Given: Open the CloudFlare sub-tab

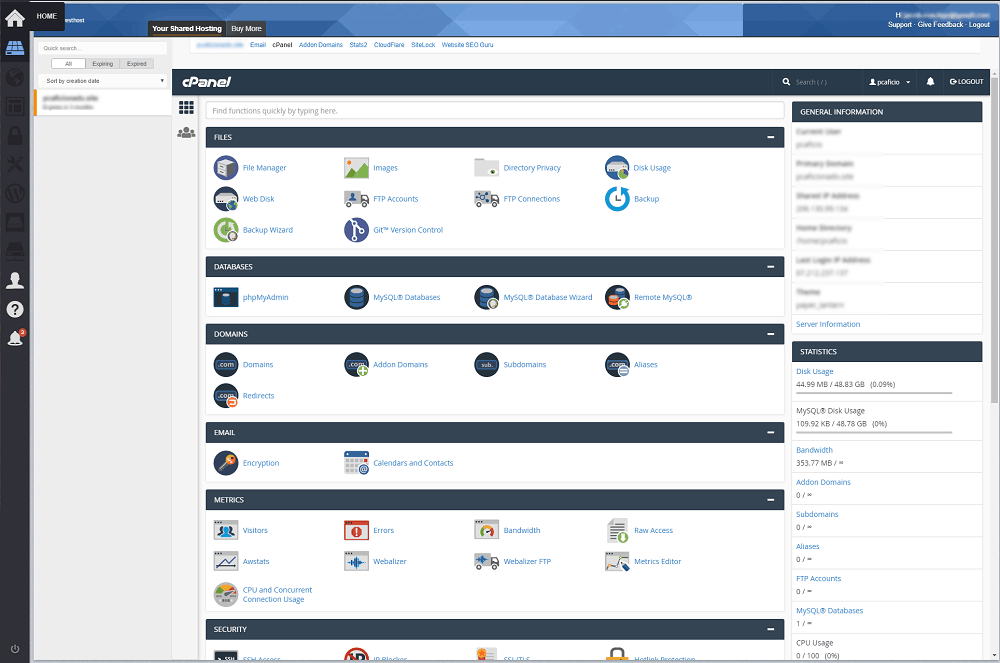Looking at the screenshot, I should [389, 45].
